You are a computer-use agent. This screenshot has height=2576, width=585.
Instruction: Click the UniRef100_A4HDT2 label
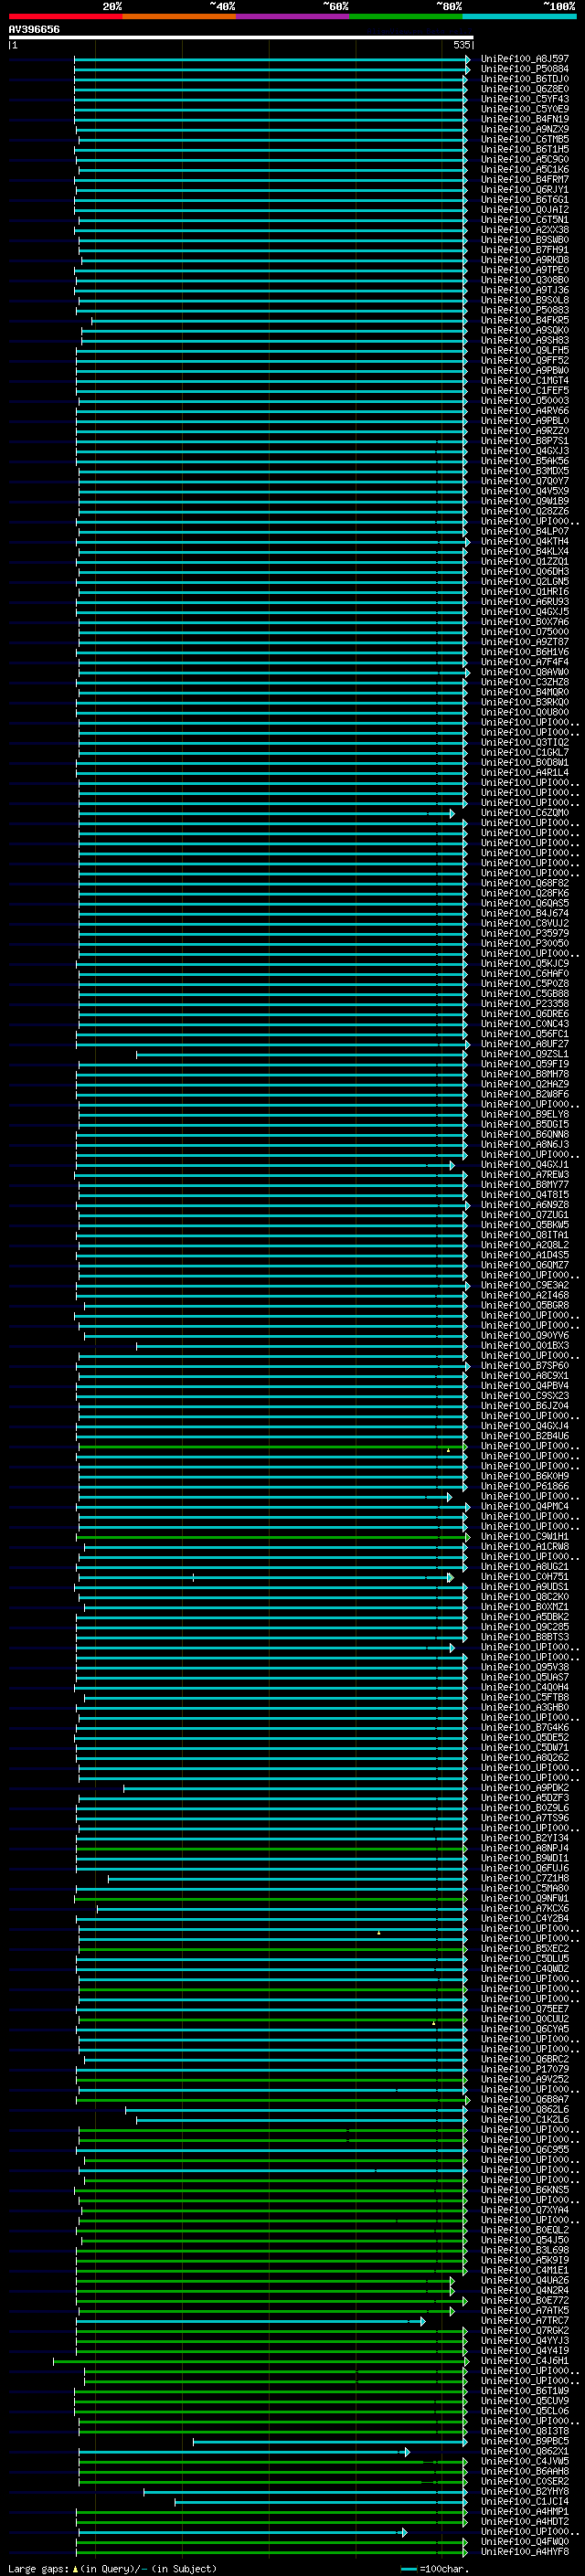[x=524, y=2522]
